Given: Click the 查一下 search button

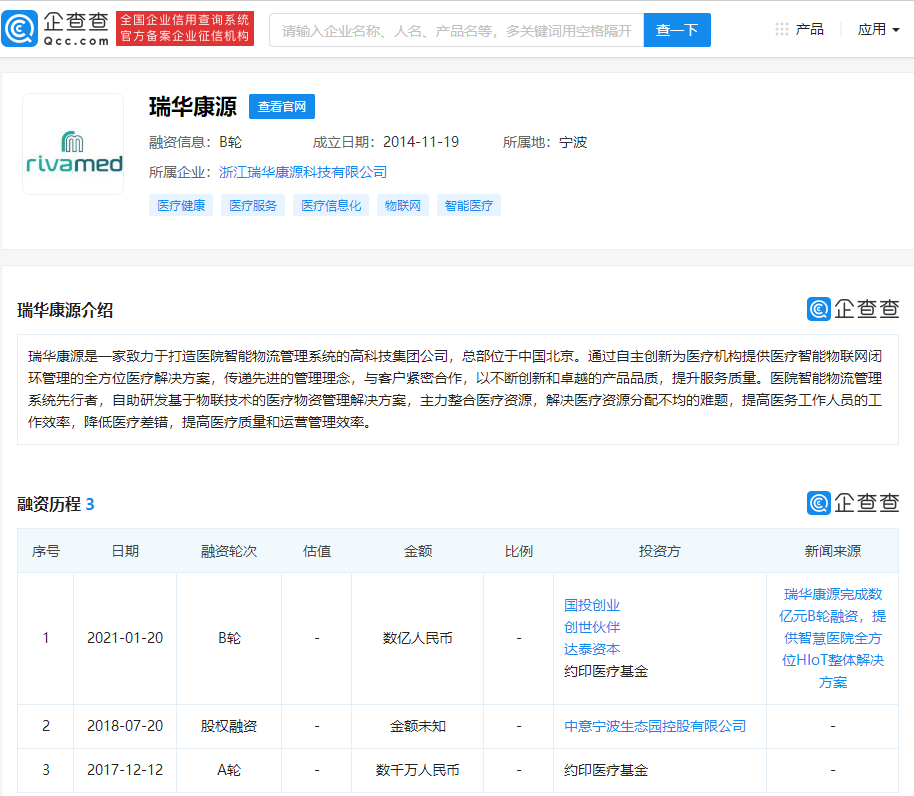Looking at the screenshot, I should coord(677,30).
